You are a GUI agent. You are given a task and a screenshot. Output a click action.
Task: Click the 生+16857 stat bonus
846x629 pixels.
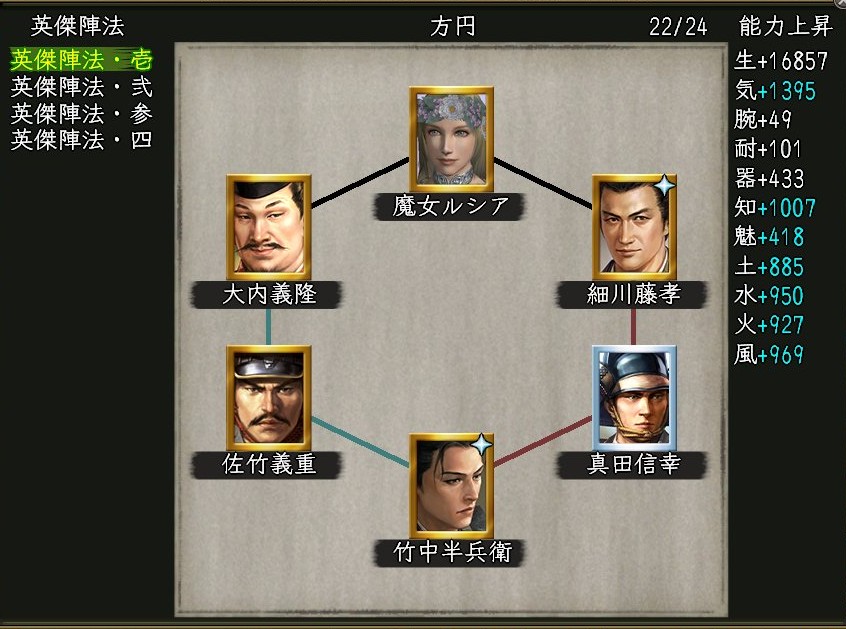[781, 61]
